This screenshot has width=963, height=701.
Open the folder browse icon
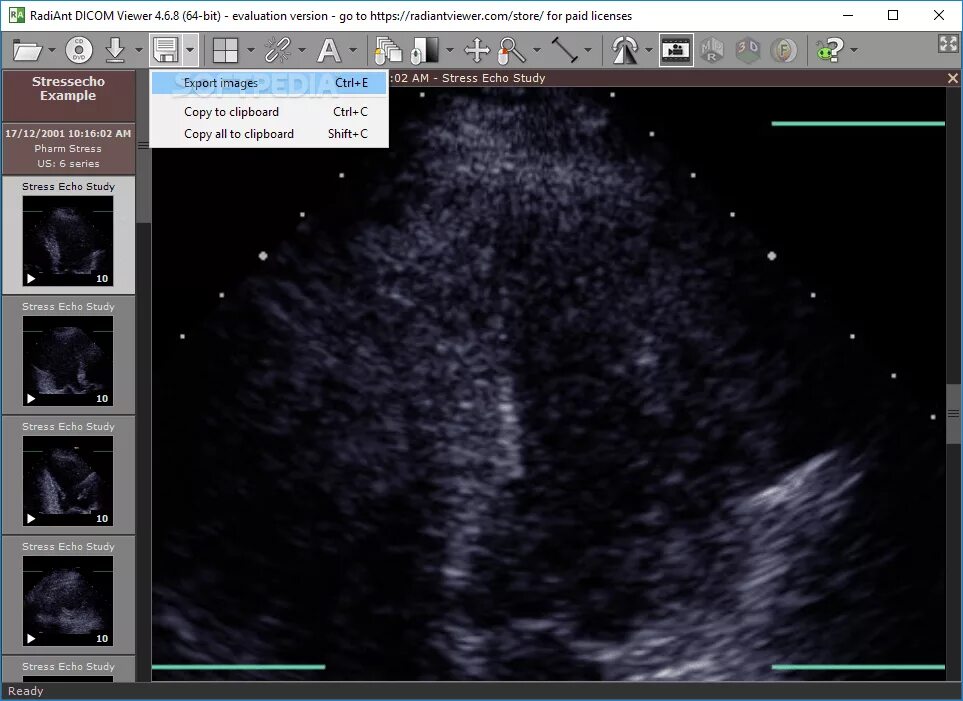27,50
